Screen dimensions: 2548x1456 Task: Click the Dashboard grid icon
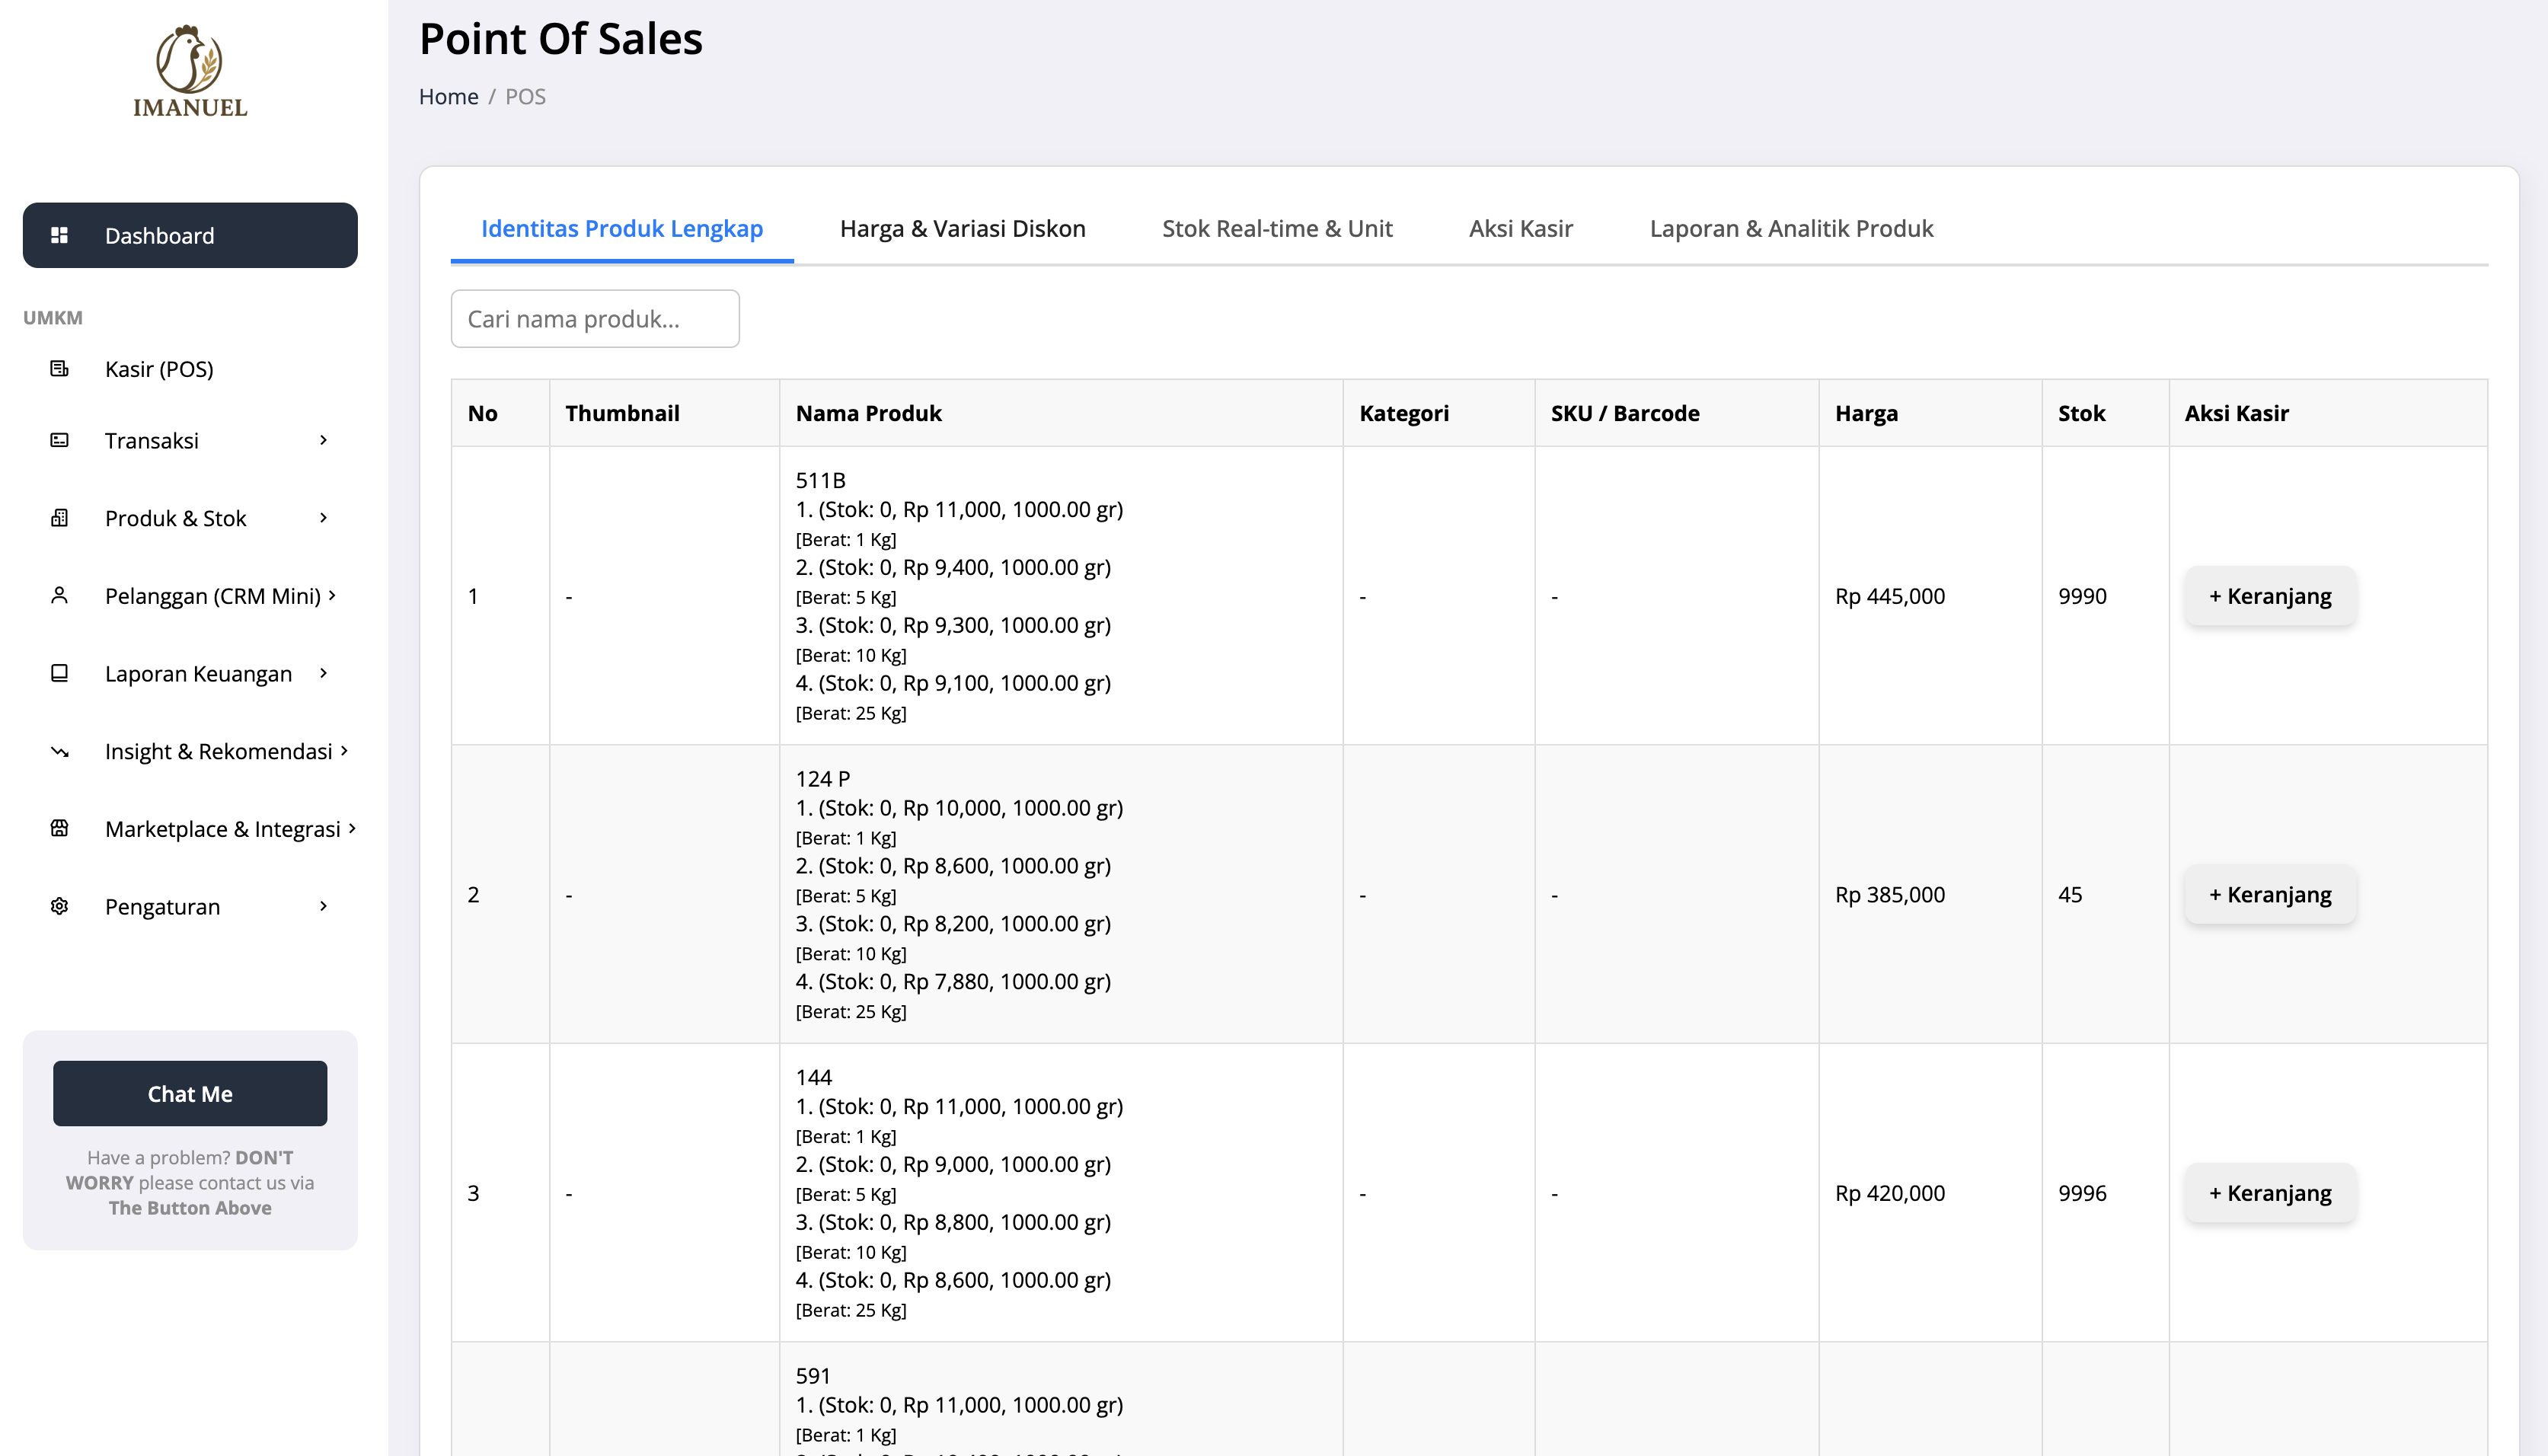(x=60, y=235)
